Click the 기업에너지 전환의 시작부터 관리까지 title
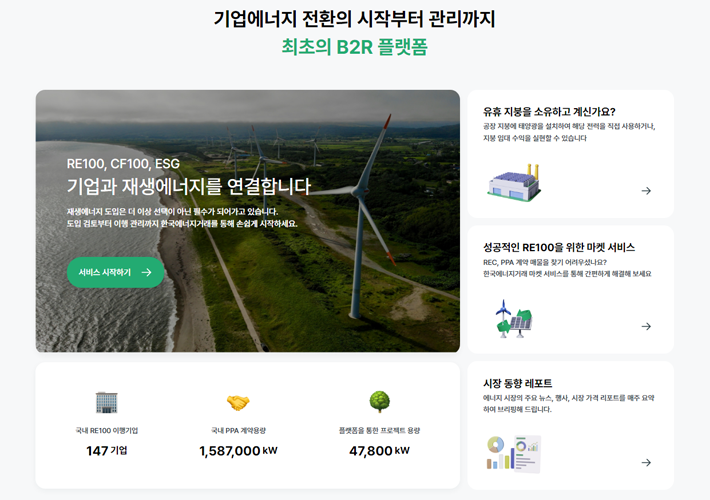Image resolution: width=710 pixels, height=500 pixels. pos(355,19)
